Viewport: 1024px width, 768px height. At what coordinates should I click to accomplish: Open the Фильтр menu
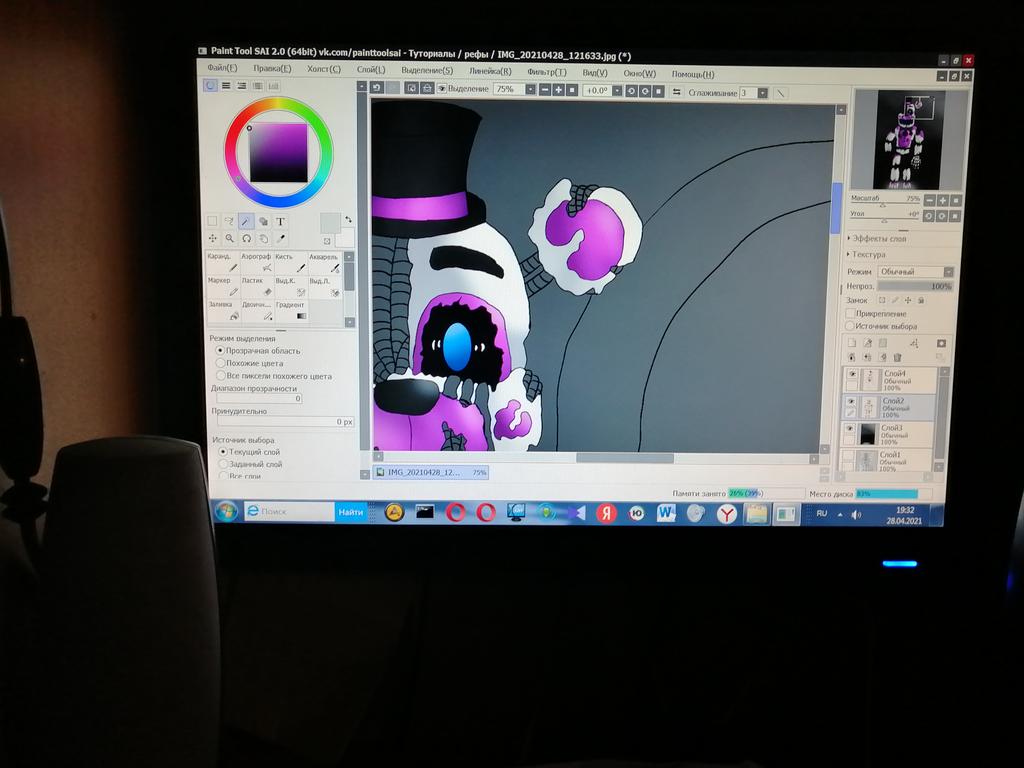click(547, 72)
